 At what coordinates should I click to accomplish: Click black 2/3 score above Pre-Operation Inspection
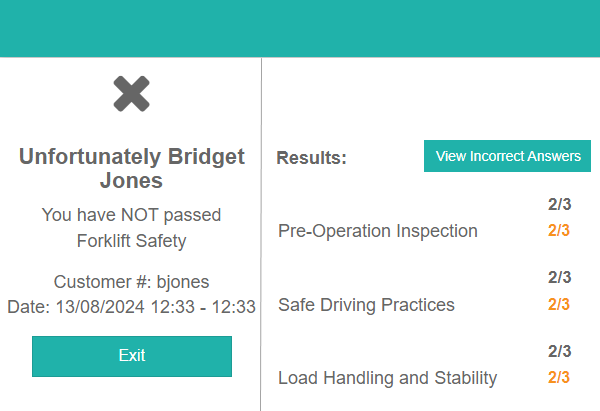pyautogui.click(x=559, y=204)
